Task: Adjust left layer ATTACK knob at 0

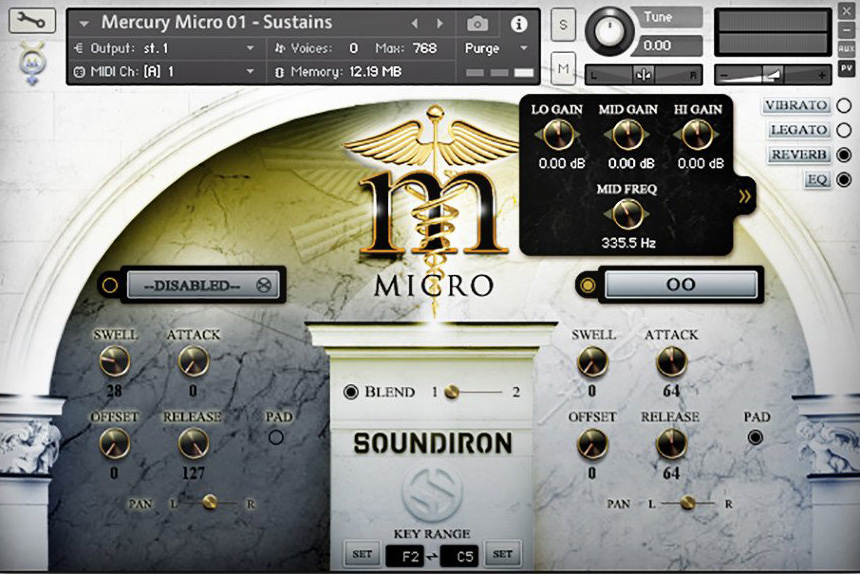Action: [194, 361]
